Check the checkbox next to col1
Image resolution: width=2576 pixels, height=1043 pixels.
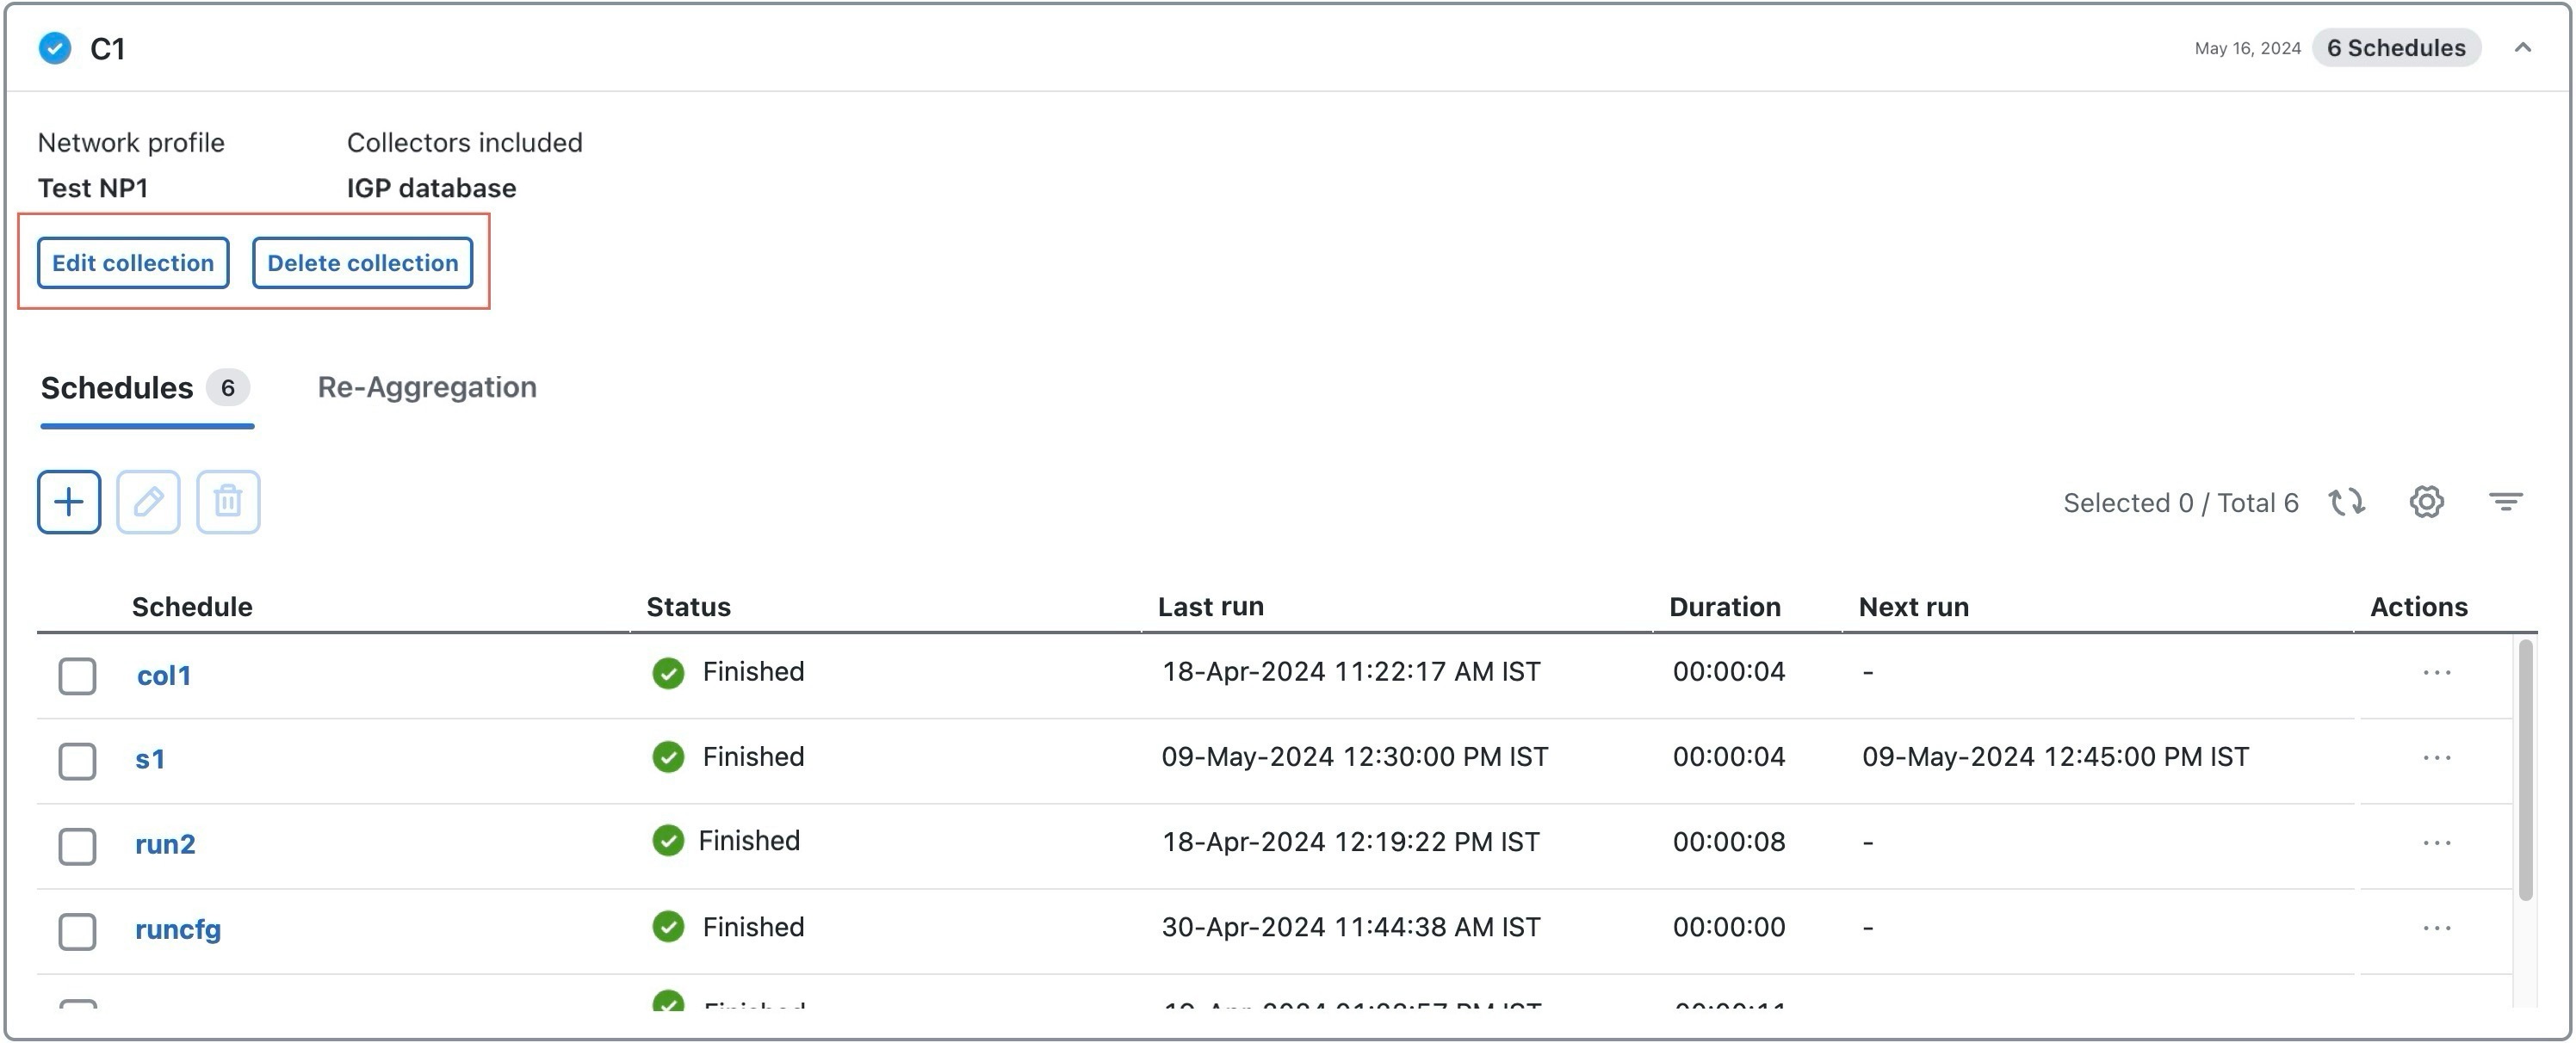point(77,675)
